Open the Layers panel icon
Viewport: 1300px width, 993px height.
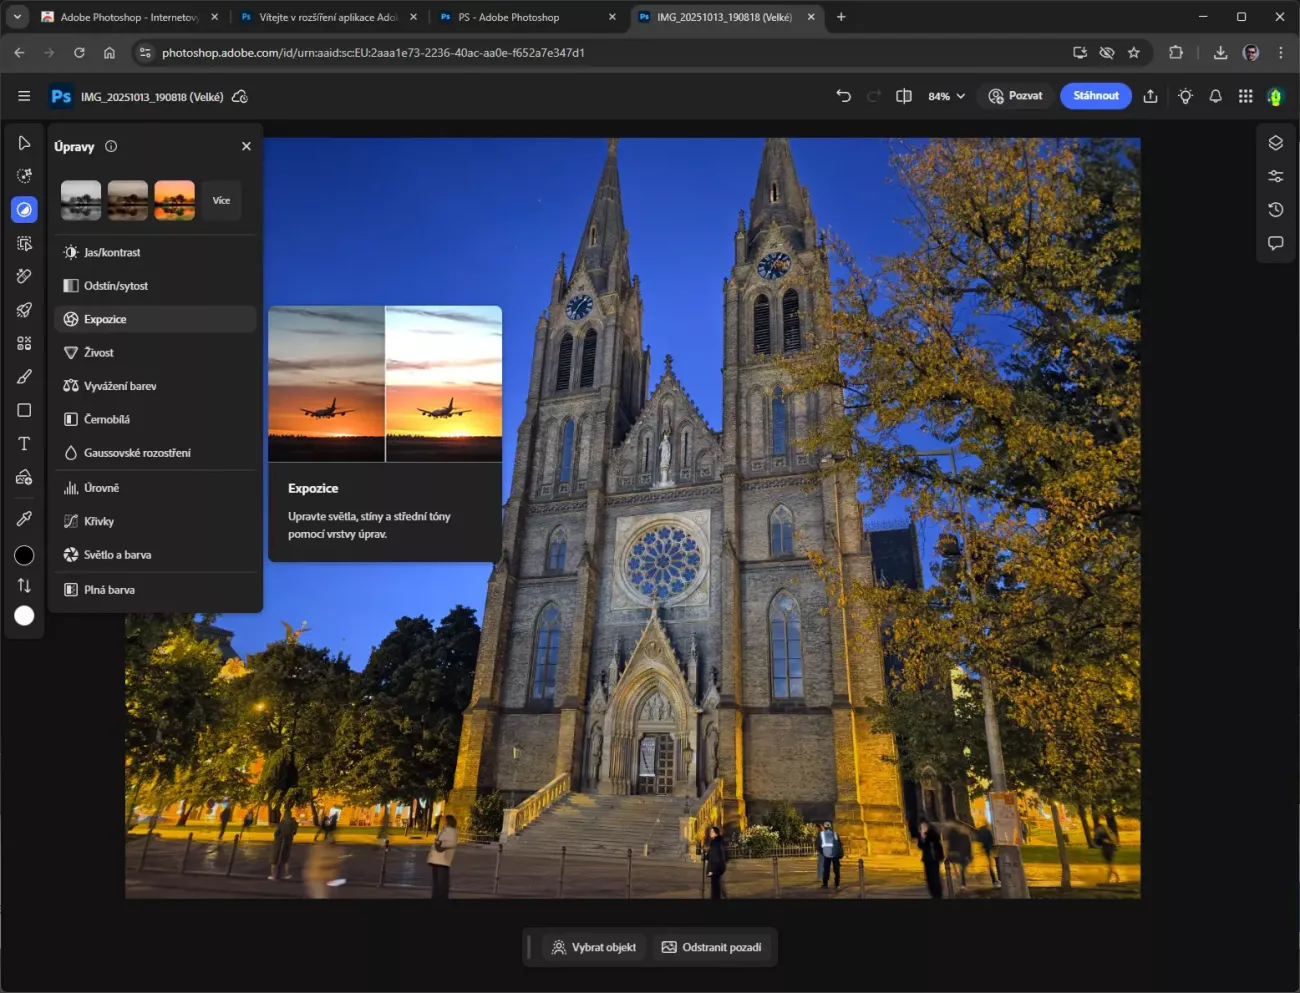1275,143
